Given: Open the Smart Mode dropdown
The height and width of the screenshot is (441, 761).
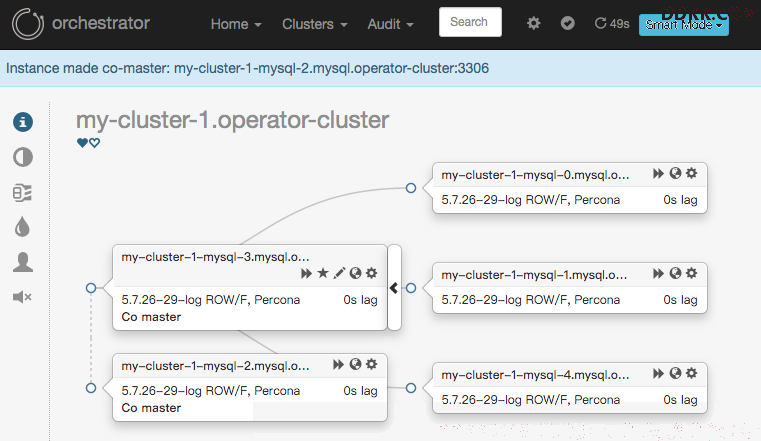Looking at the screenshot, I should point(684,25).
